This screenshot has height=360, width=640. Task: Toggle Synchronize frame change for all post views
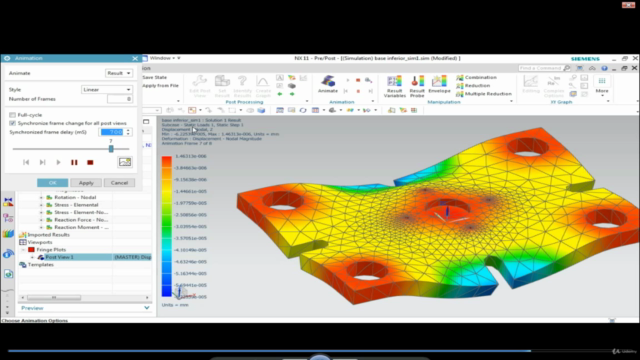pos(12,123)
